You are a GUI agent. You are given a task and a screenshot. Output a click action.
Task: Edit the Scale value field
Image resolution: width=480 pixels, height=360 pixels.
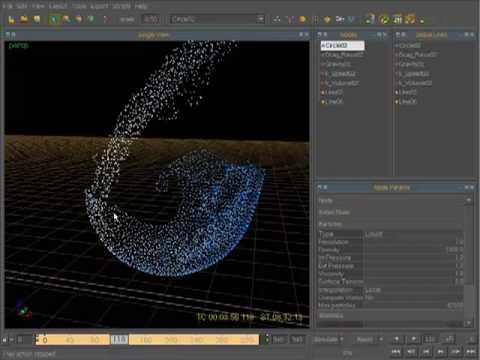point(151,19)
